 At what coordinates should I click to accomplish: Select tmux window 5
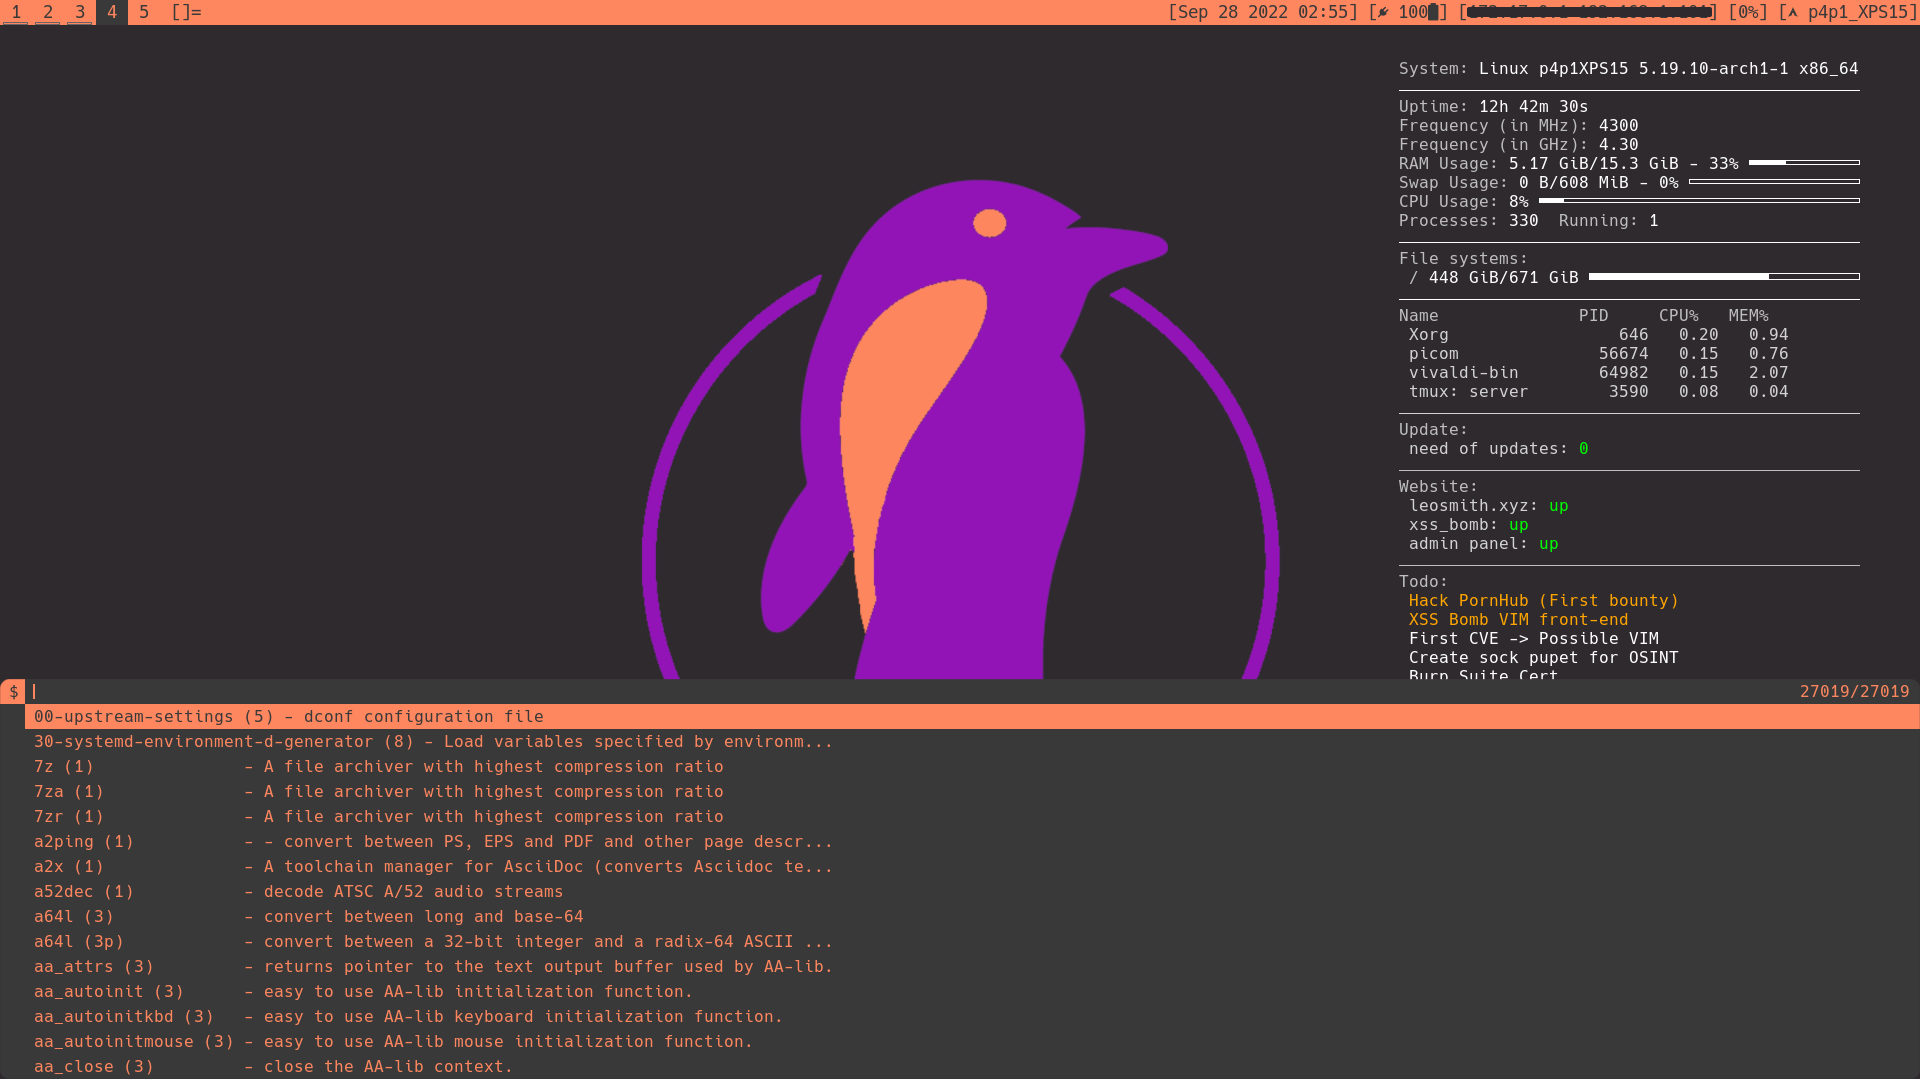tap(144, 12)
